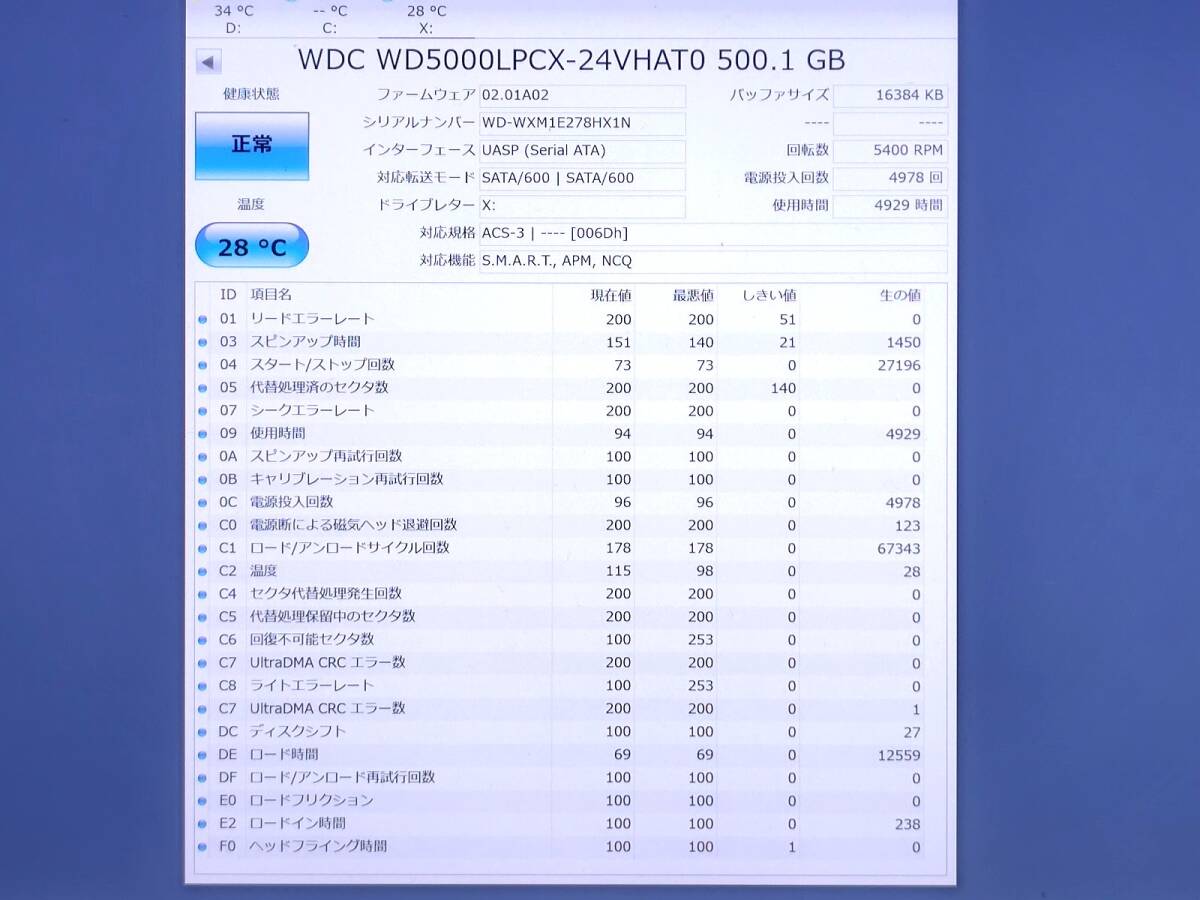This screenshot has height=900, width=1200.
Task: Click status dot for DF ロード/アンロード再試行回数
Action: (x=202, y=779)
